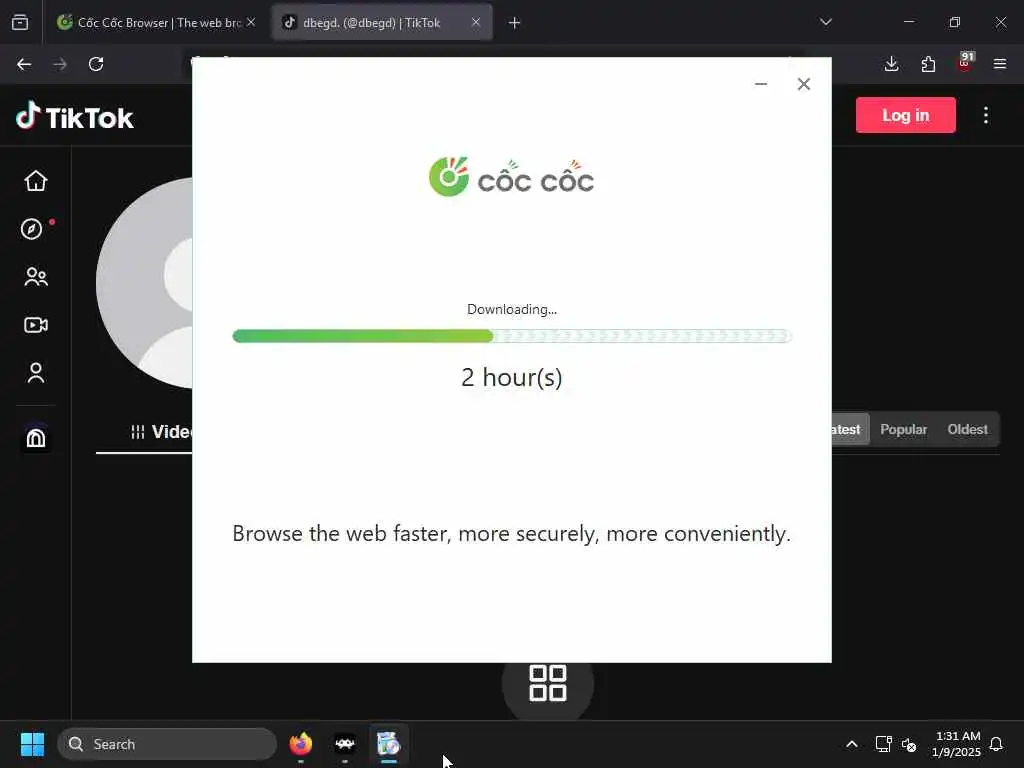Click the grid icon below the installer
Screen dimensions: 1024x768
tap(547, 683)
